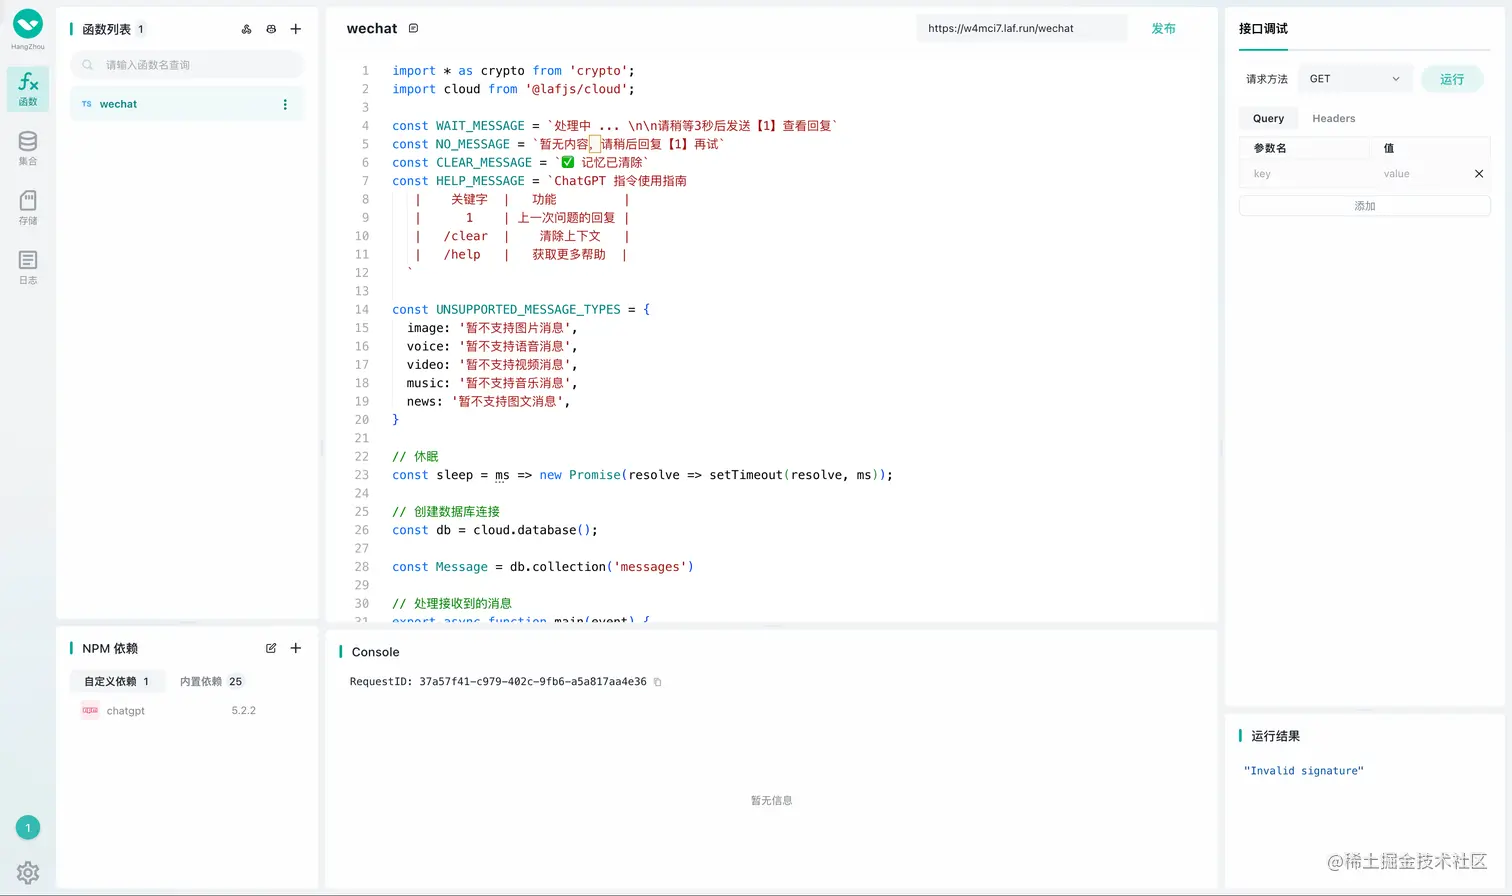This screenshot has width=1512, height=896.
Task: Click the WAIT_MESSAGE constant on line 4
Action: (x=480, y=126)
